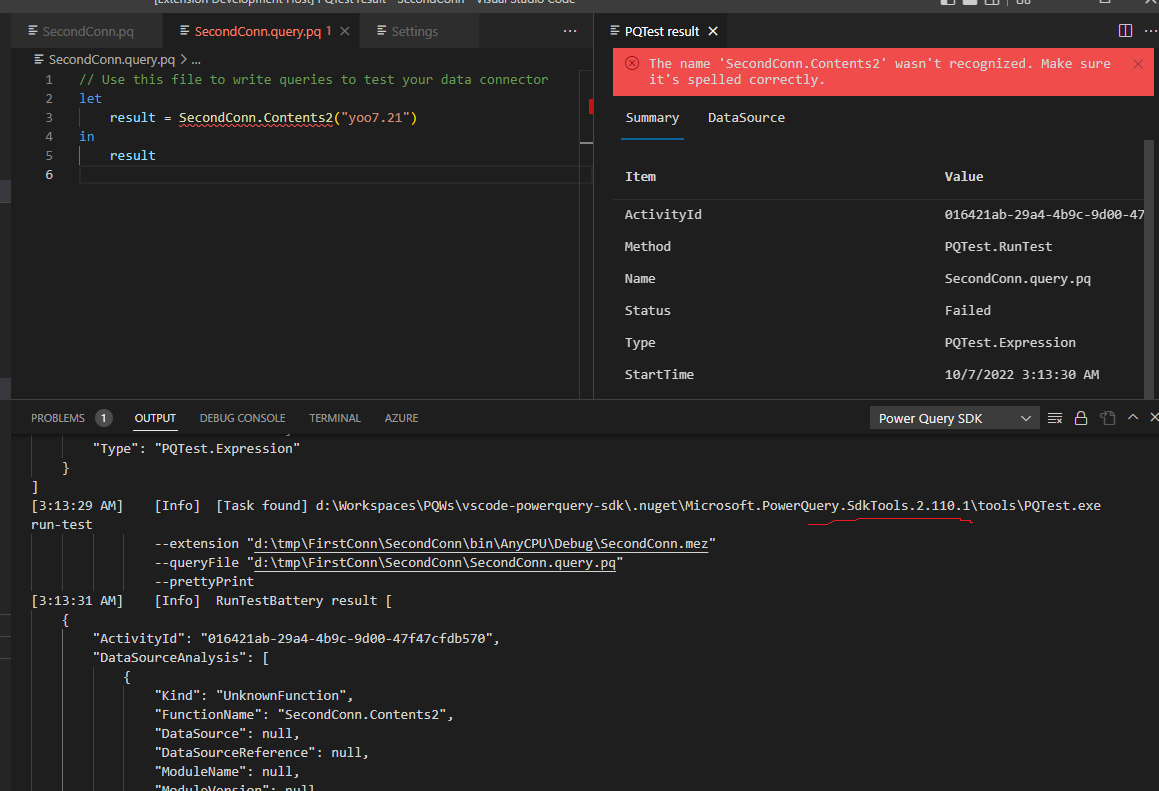
Task: Click the Item column header
Action: (640, 177)
